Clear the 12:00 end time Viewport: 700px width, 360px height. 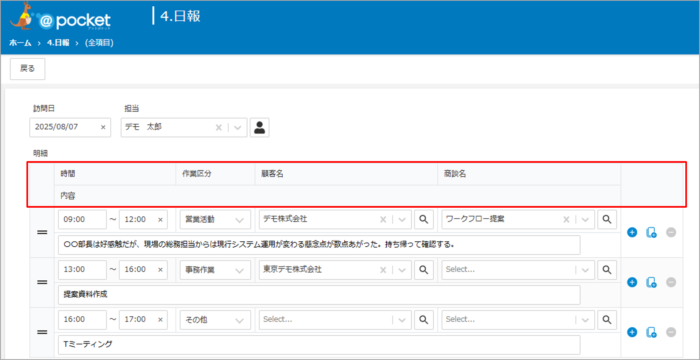160,219
